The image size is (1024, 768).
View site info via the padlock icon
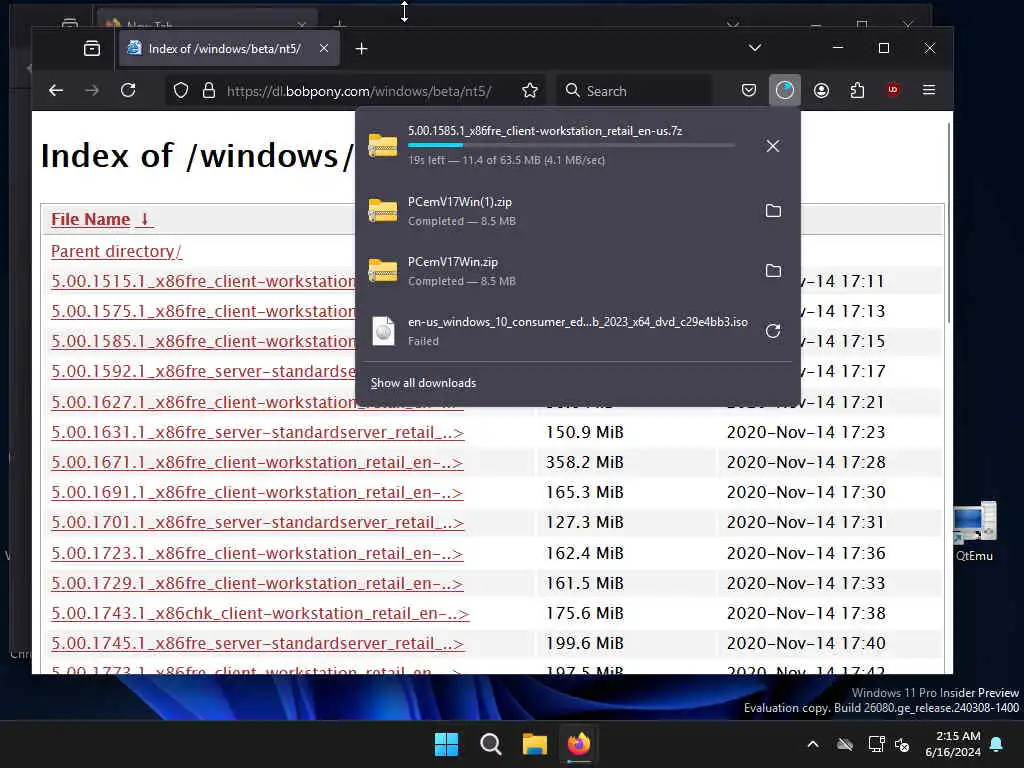click(x=209, y=90)
